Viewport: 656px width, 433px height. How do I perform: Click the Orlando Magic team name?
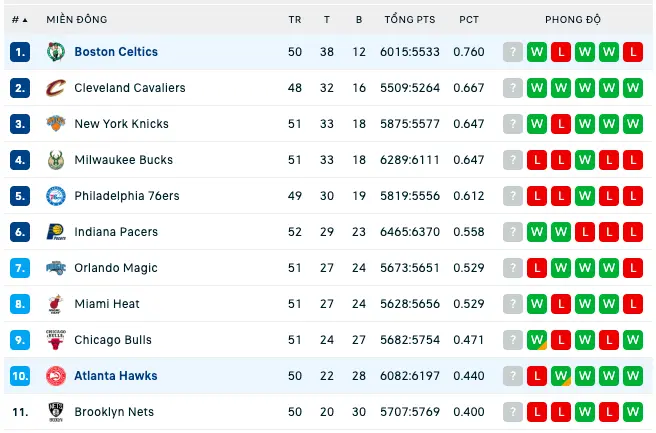pyautogui.click(x=116, y=268)
